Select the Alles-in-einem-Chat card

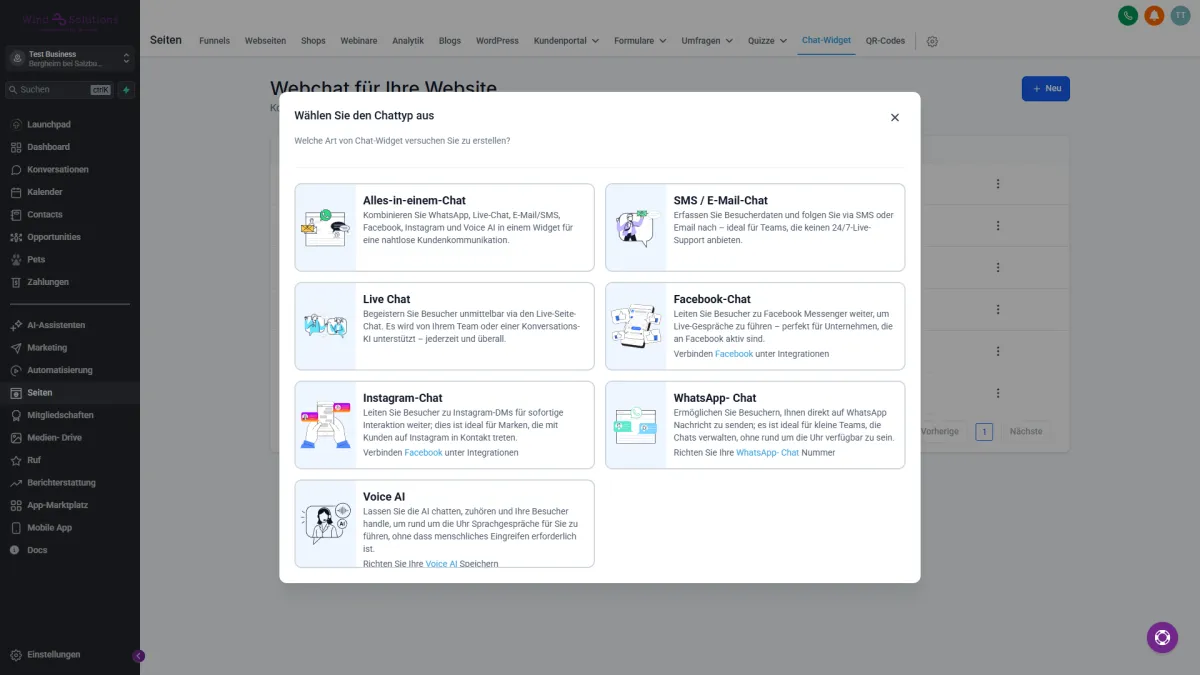click(445, 227)
